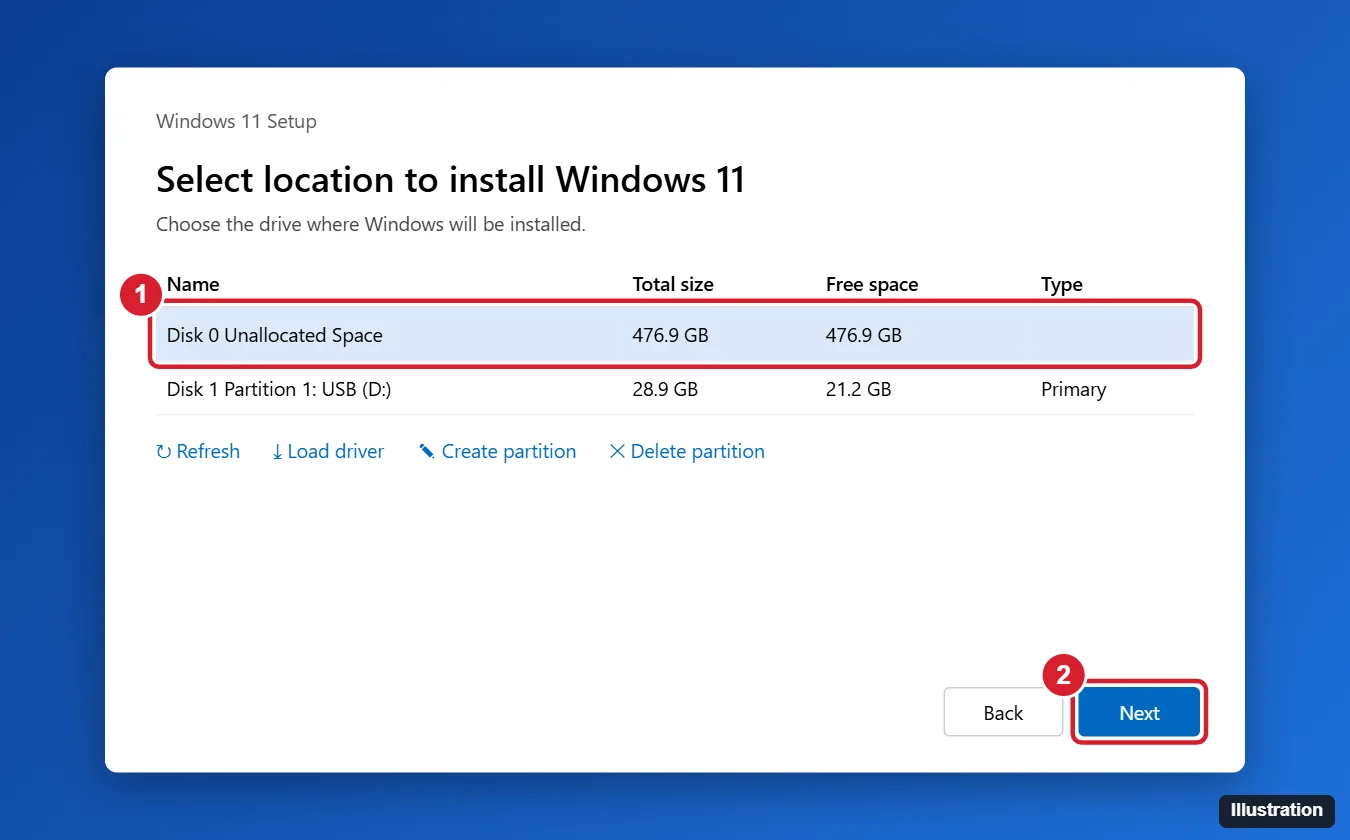Click the Windows 11 Setup title text
Image resolution: width=1350 pixels, height=840 pixels.
[236, 122]
